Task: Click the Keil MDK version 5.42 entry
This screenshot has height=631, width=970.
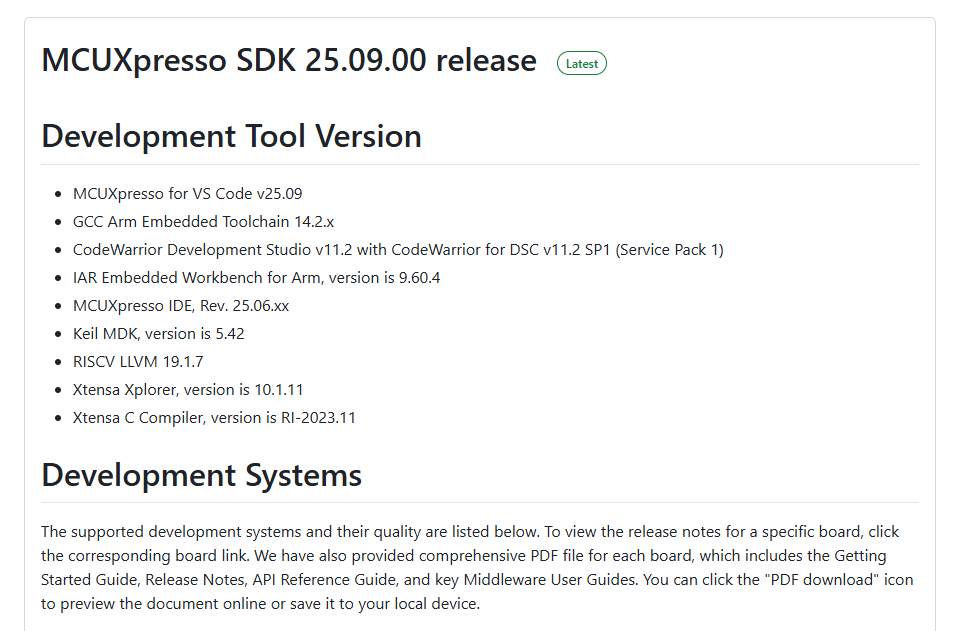Action: 158,333
